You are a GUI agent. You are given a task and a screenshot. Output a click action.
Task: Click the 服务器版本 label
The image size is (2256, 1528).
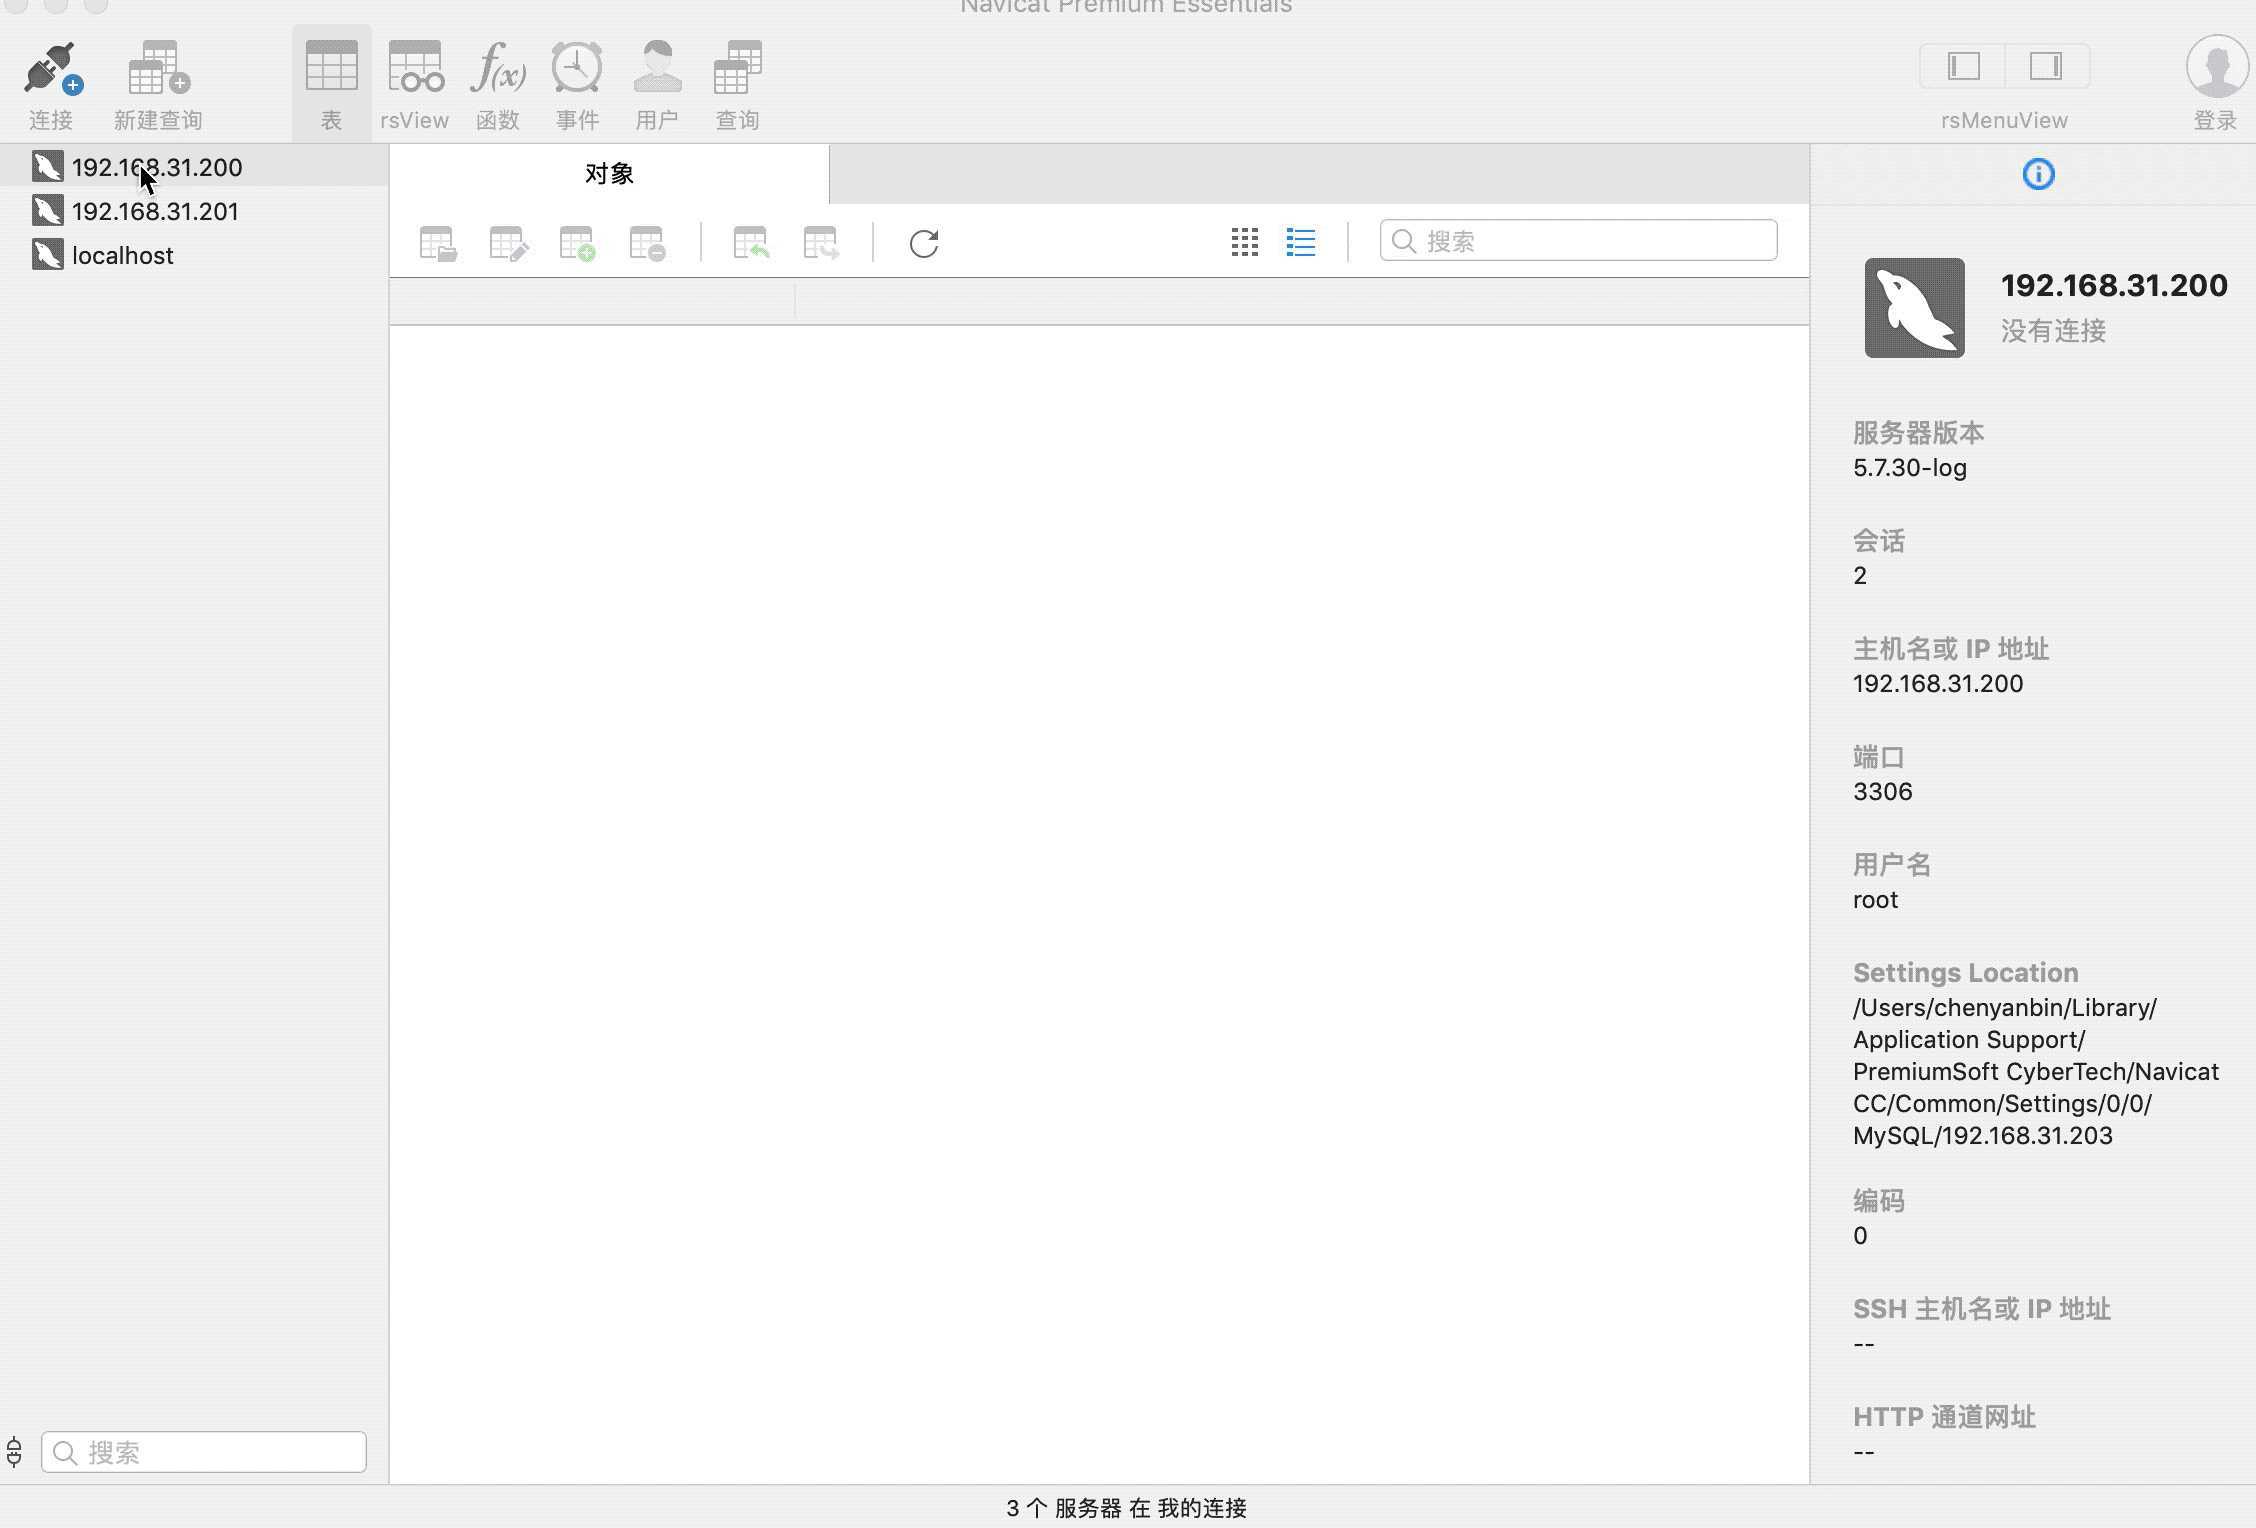coord(1918,433)
